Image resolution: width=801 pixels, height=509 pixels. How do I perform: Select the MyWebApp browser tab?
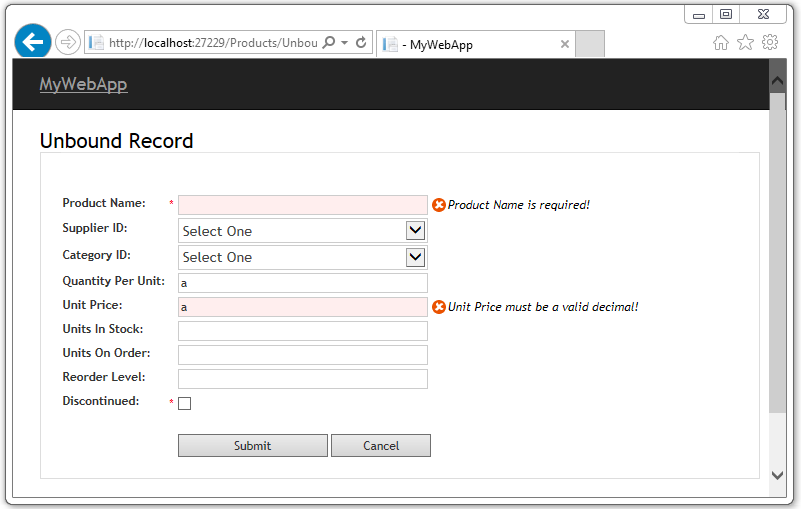coord(476,44)
